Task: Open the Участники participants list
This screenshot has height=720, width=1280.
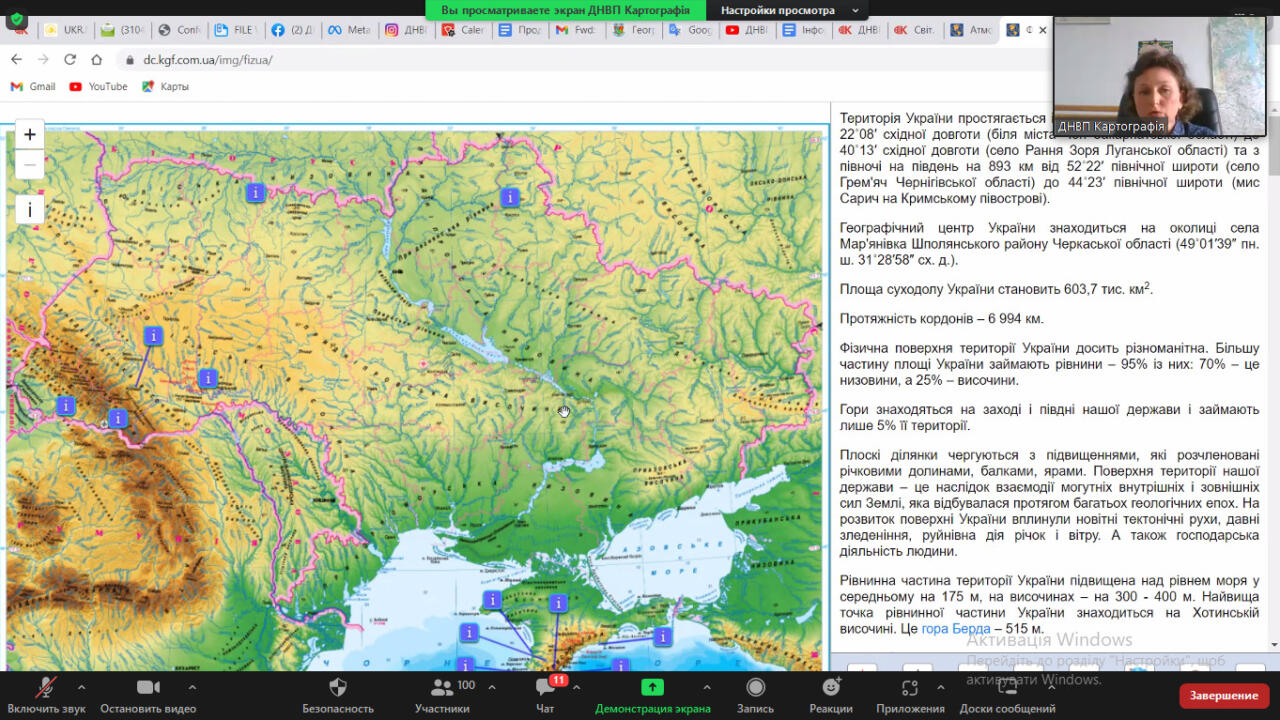Action: coord(443,696)
